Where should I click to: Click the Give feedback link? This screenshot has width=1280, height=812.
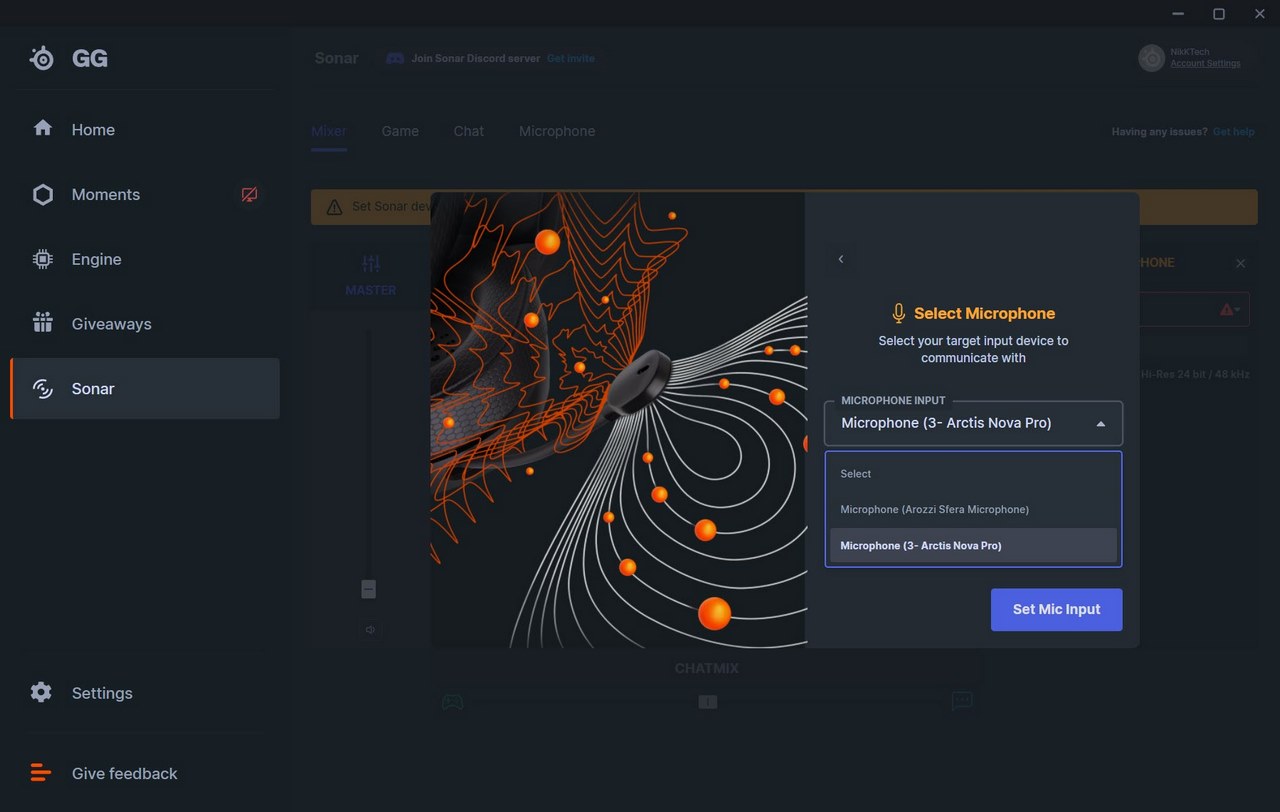tap(124, 773)
